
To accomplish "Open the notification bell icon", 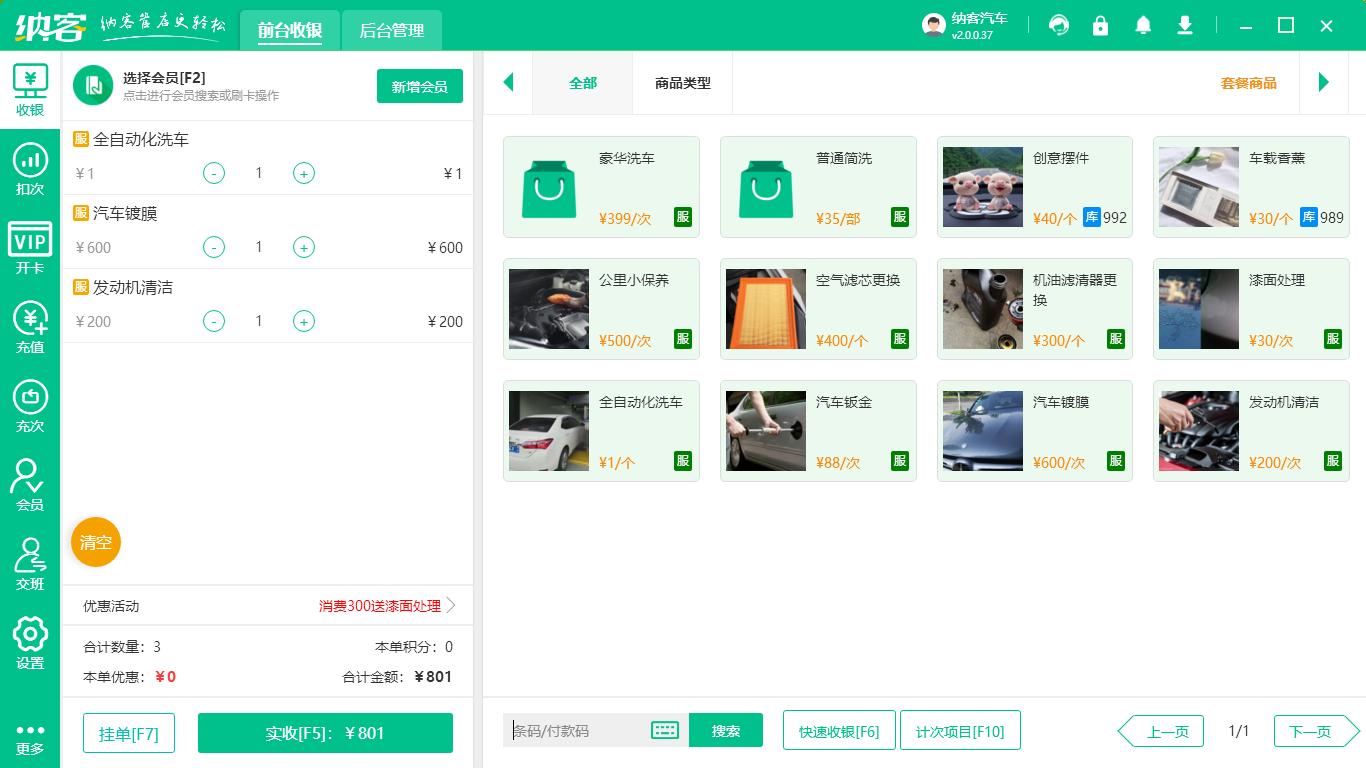I will (x=1142, y=25).
